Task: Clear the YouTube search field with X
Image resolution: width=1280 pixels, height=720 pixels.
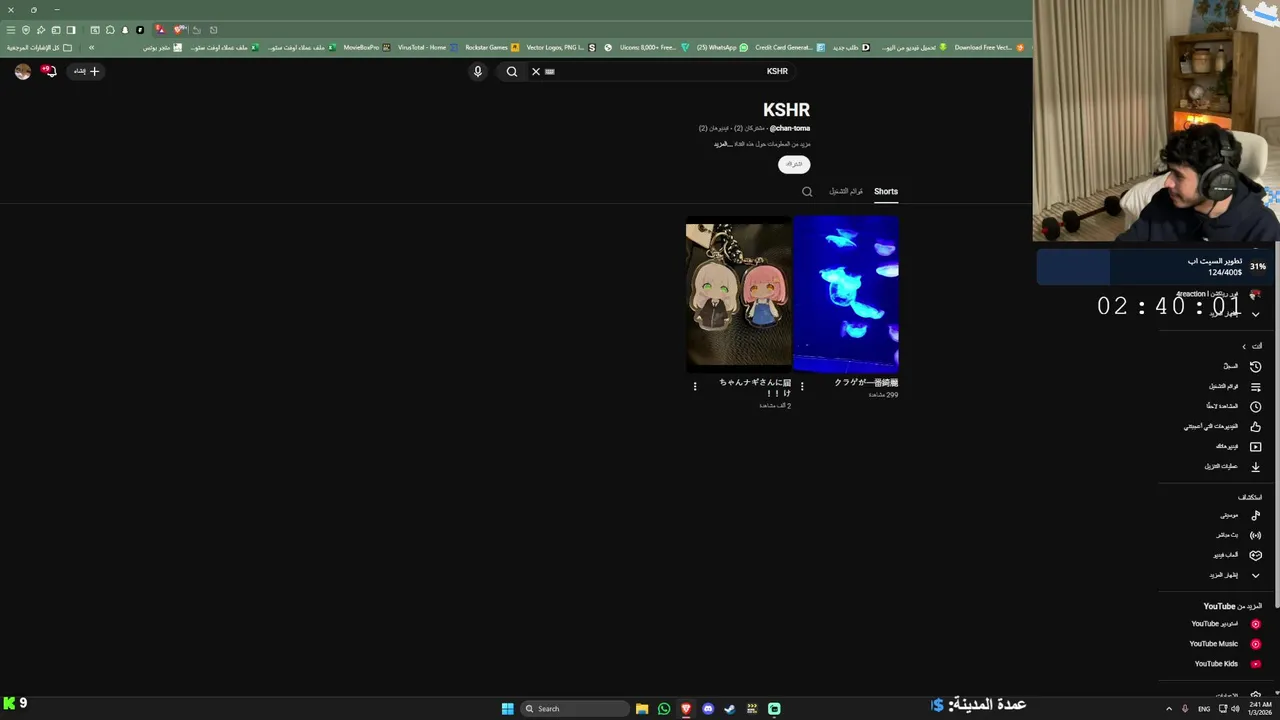Action: pyautogui.click(x=536, y=71)
